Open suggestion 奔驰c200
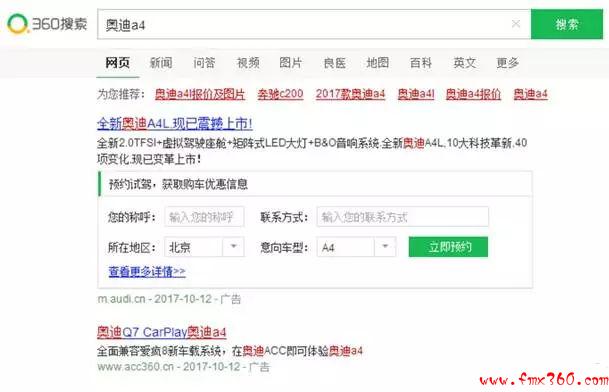The image size is (609, 392). (x=280, y=94)
